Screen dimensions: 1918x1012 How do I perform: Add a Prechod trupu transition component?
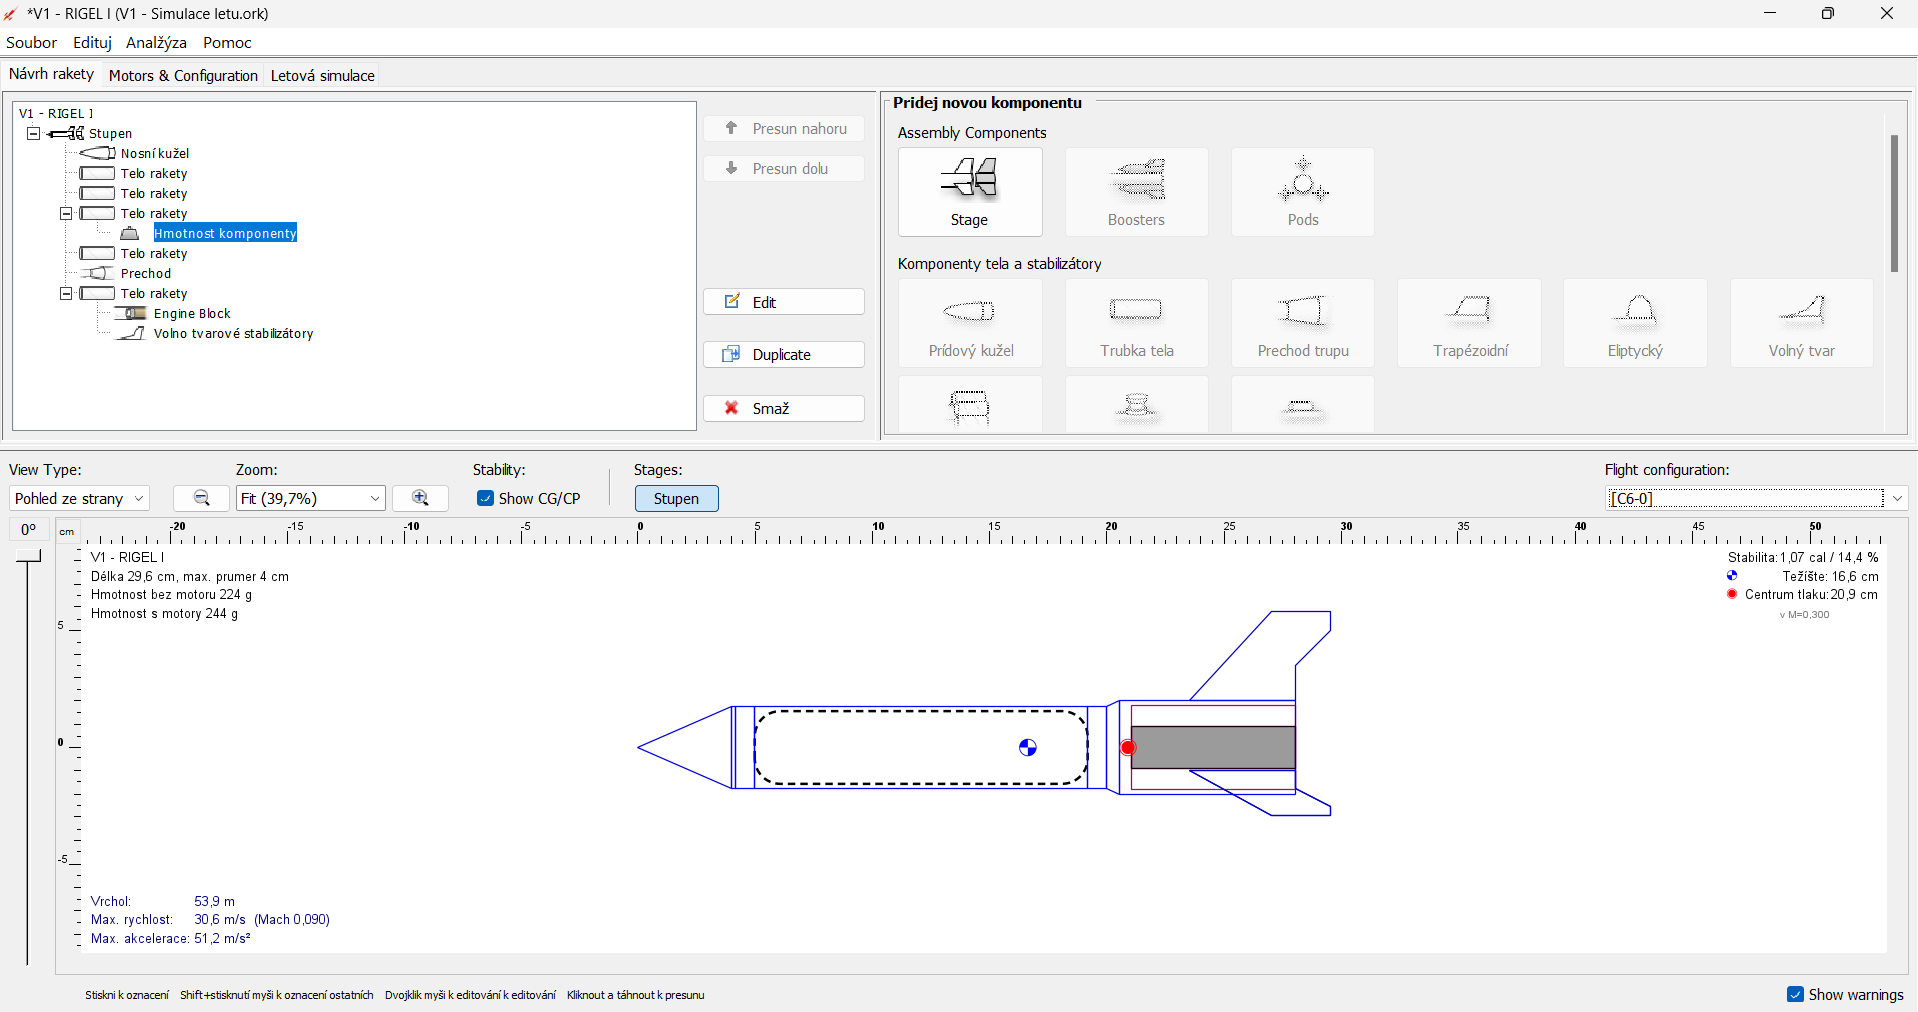(x=1302, y=323)
